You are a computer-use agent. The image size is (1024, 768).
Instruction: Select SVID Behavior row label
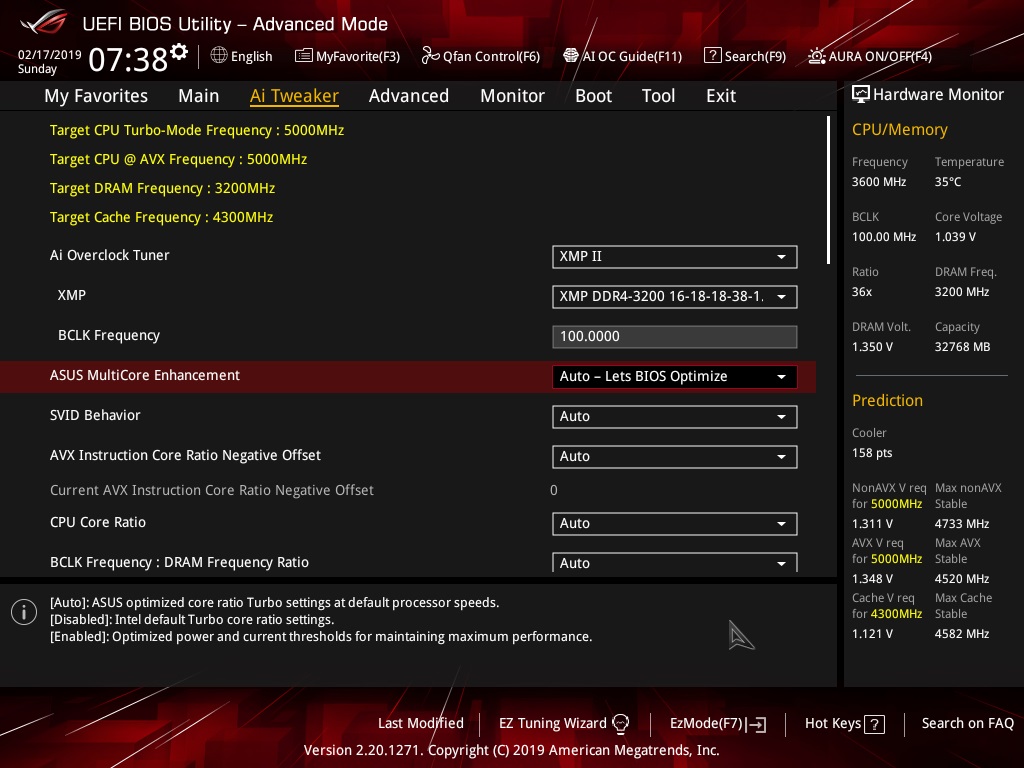pos(95,415)
